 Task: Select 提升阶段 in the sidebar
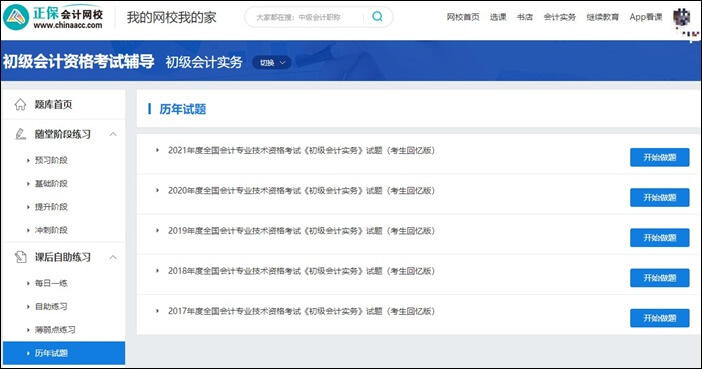click(x=51, y=206)
